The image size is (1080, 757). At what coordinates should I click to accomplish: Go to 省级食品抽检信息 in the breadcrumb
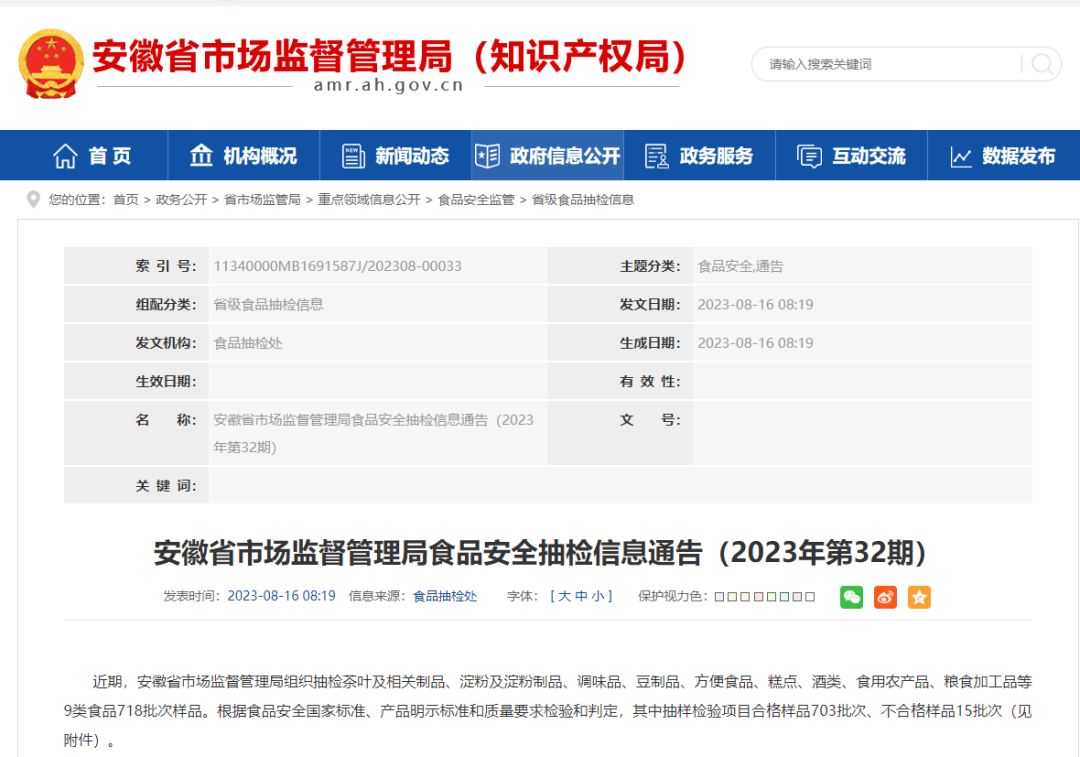click(583, 200)
